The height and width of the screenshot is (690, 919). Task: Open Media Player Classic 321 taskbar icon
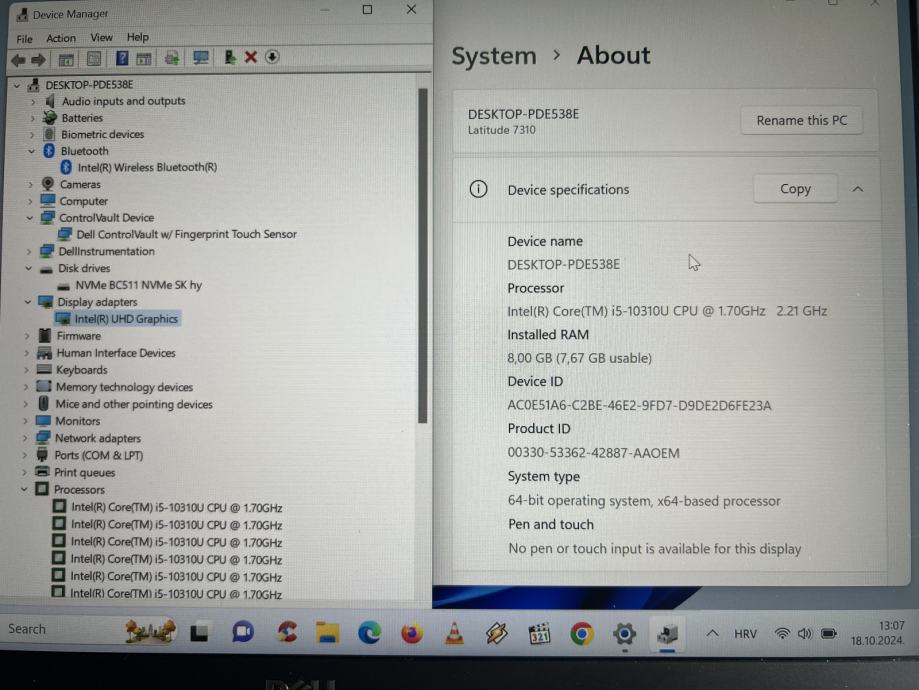[539, 634]
